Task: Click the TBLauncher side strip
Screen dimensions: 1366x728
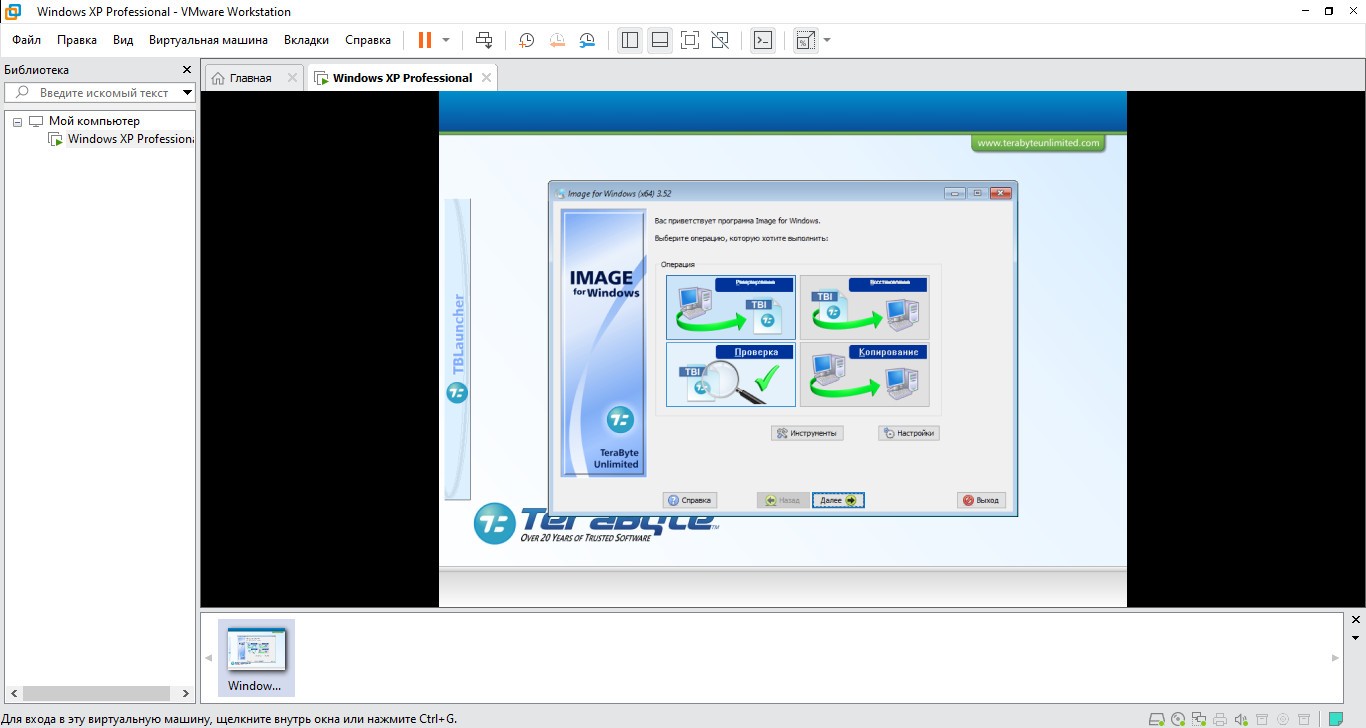Action: point(458,348)
